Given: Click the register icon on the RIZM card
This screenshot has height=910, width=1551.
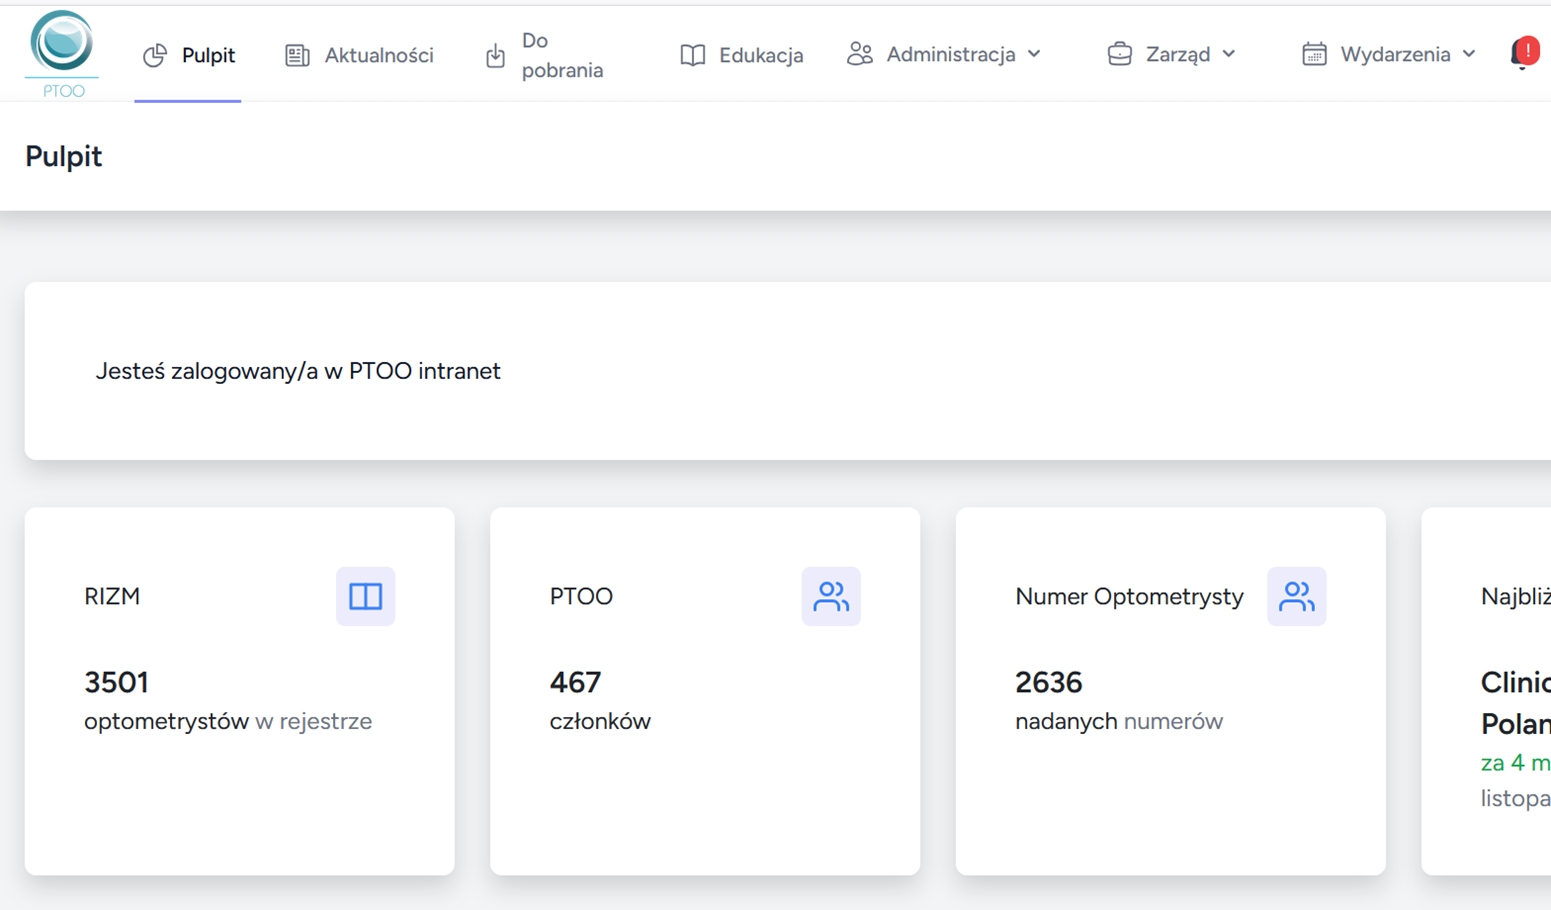Looking at the screenshot, I should click(x=366, y=596).
